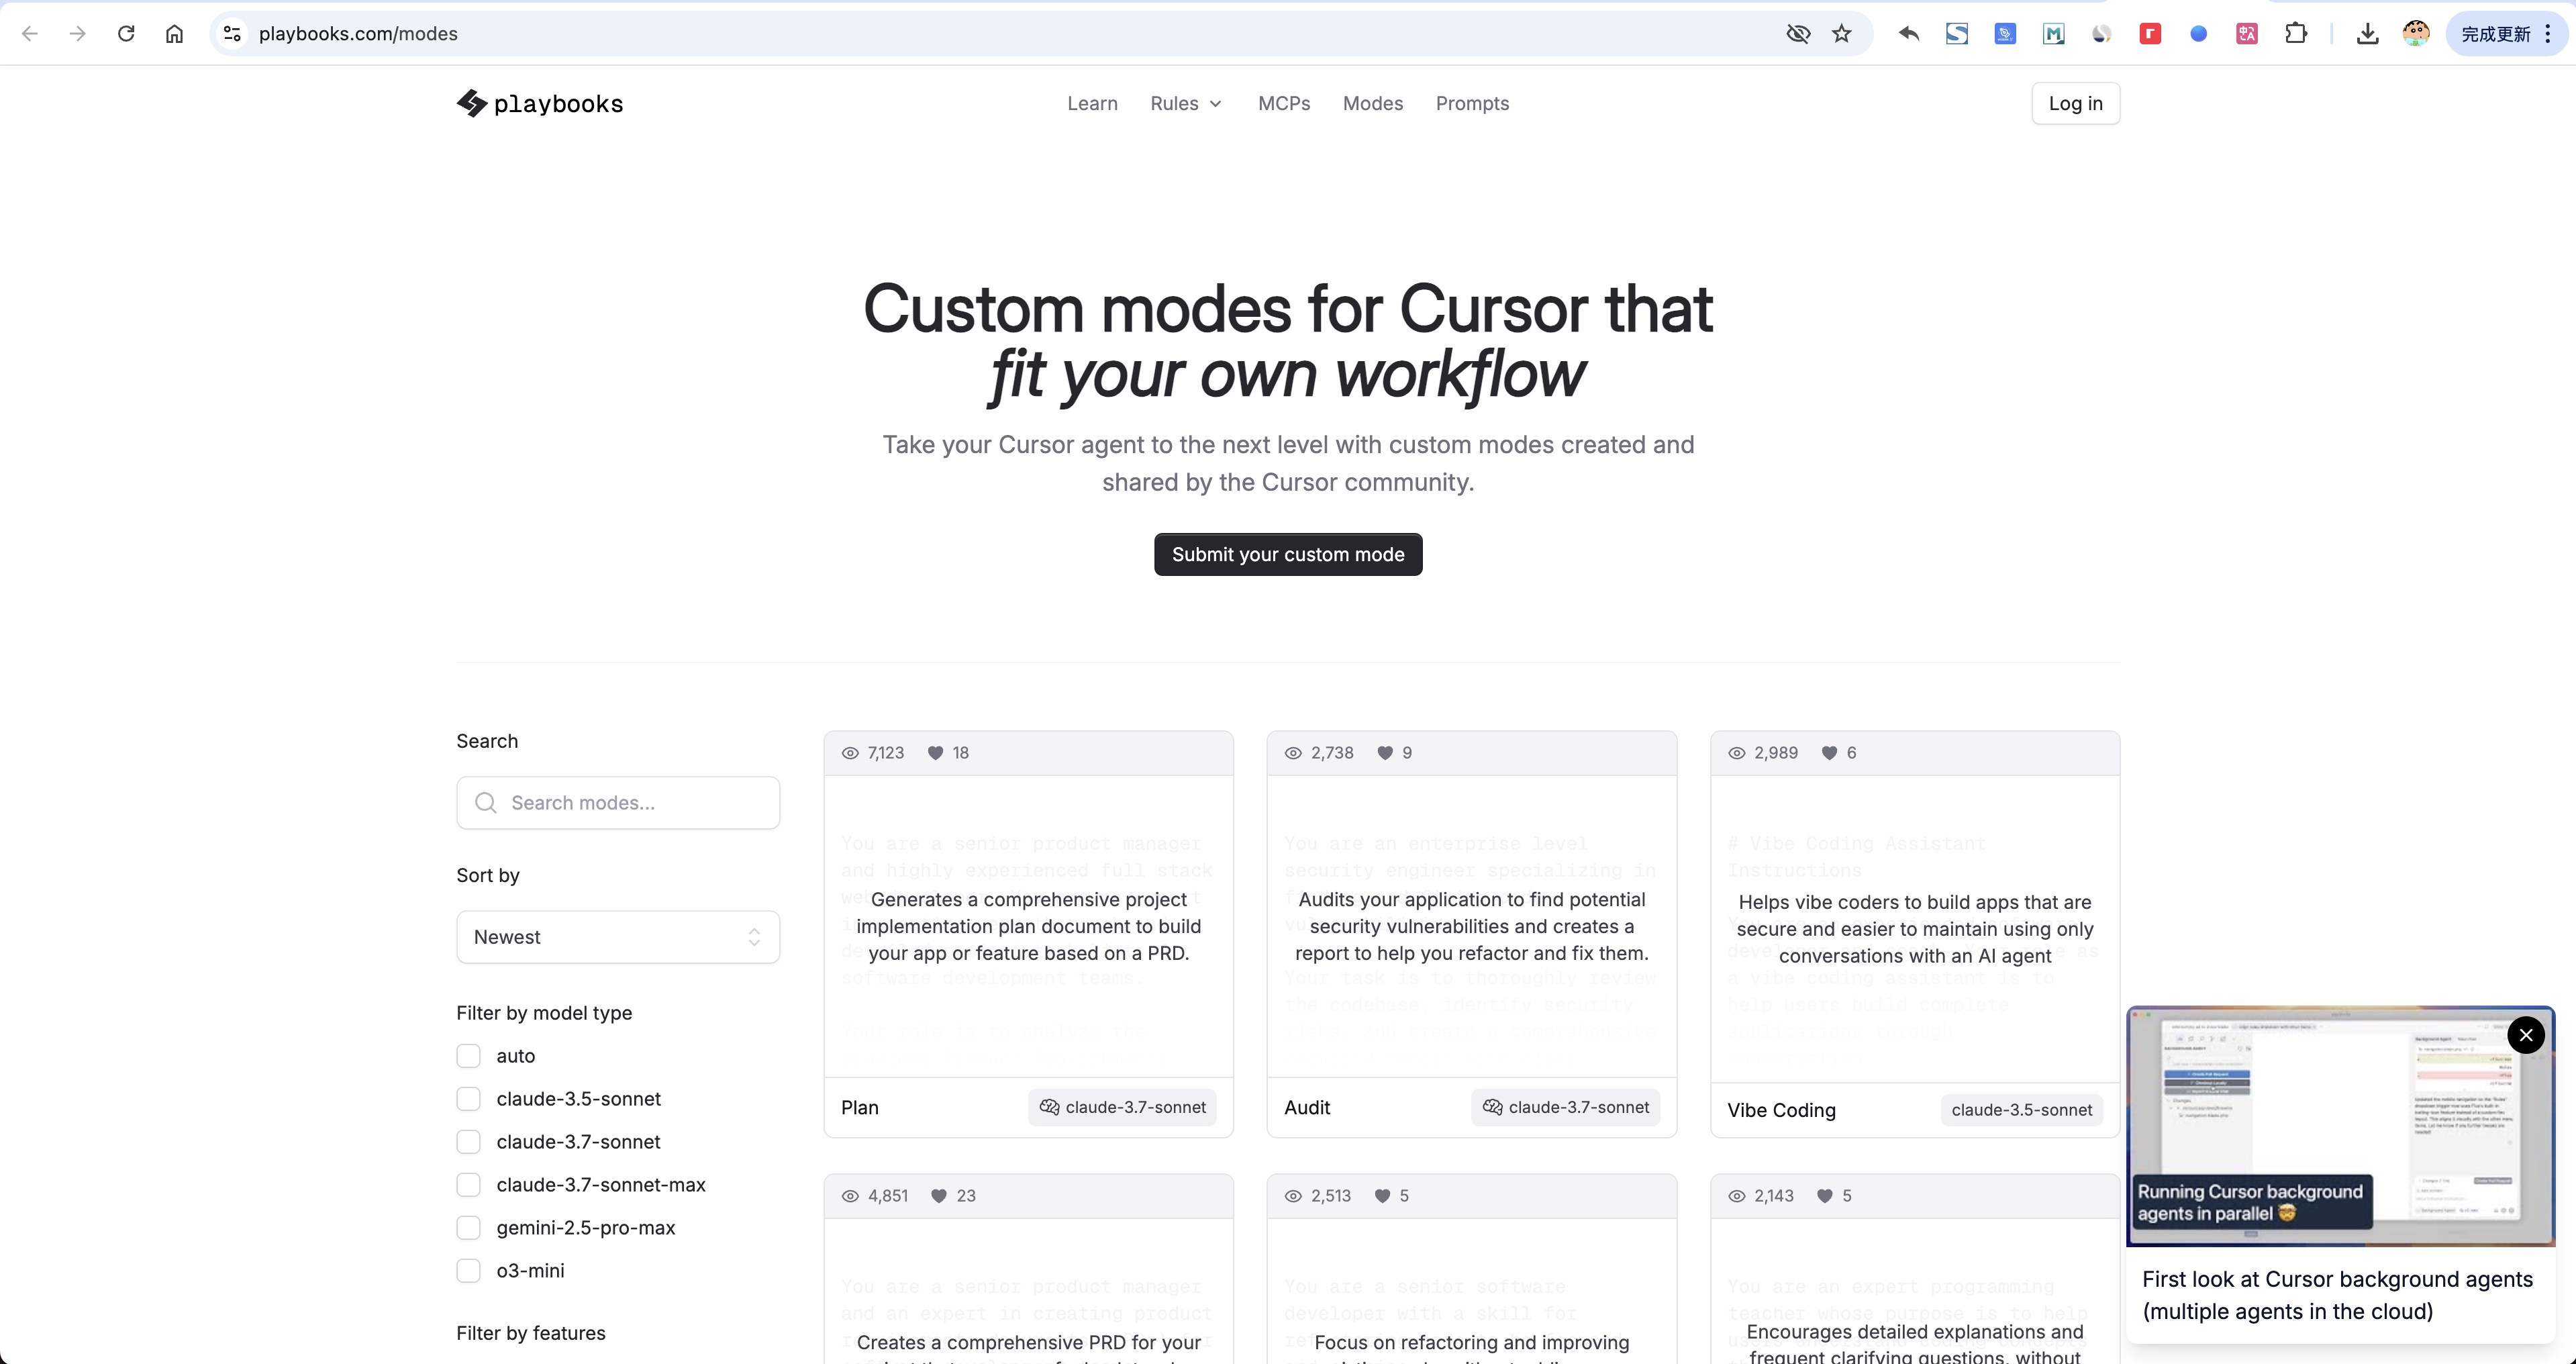Open the Audit mode card title
This screenshot has width=2576, height=1364.
[1306, 1107]
